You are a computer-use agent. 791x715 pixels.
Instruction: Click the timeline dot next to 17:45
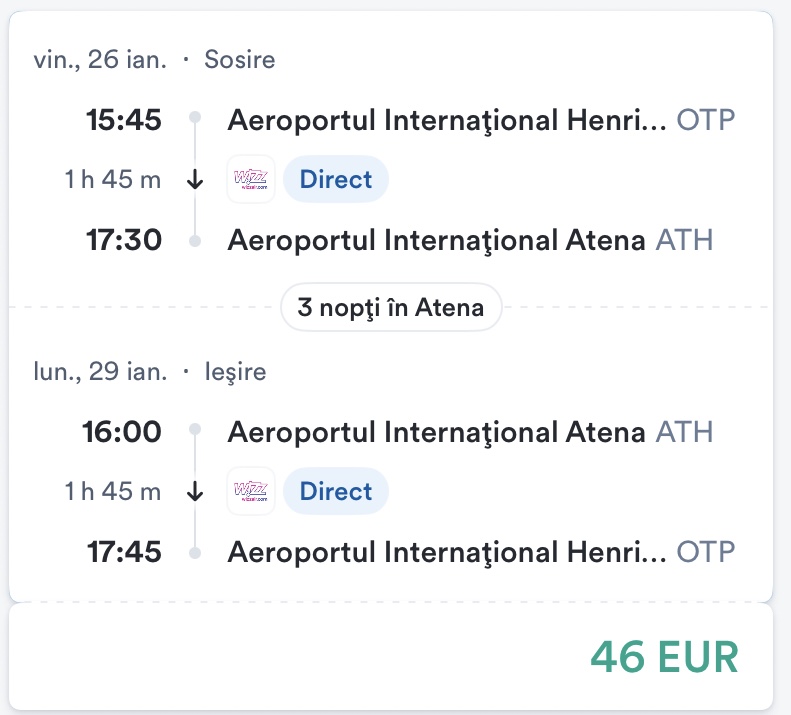[x=196, y=551]
